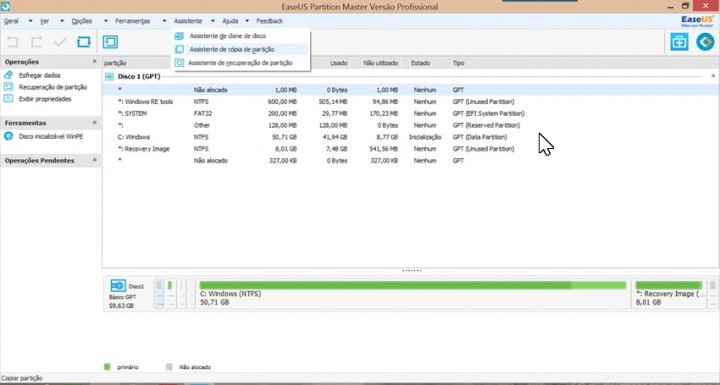
Task: Click the Undo toolbar icon
Action: click(x=13, y=42)
